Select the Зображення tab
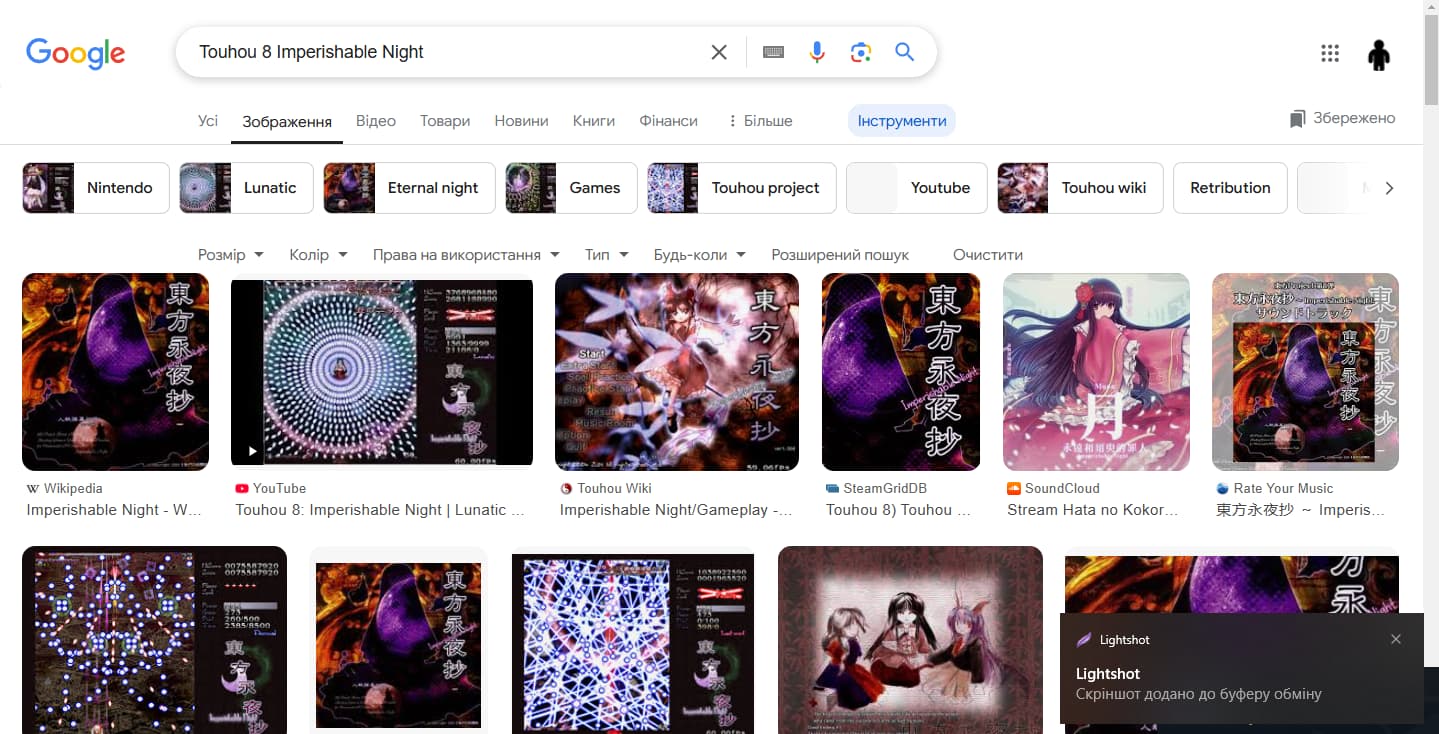 coord(287,122)
